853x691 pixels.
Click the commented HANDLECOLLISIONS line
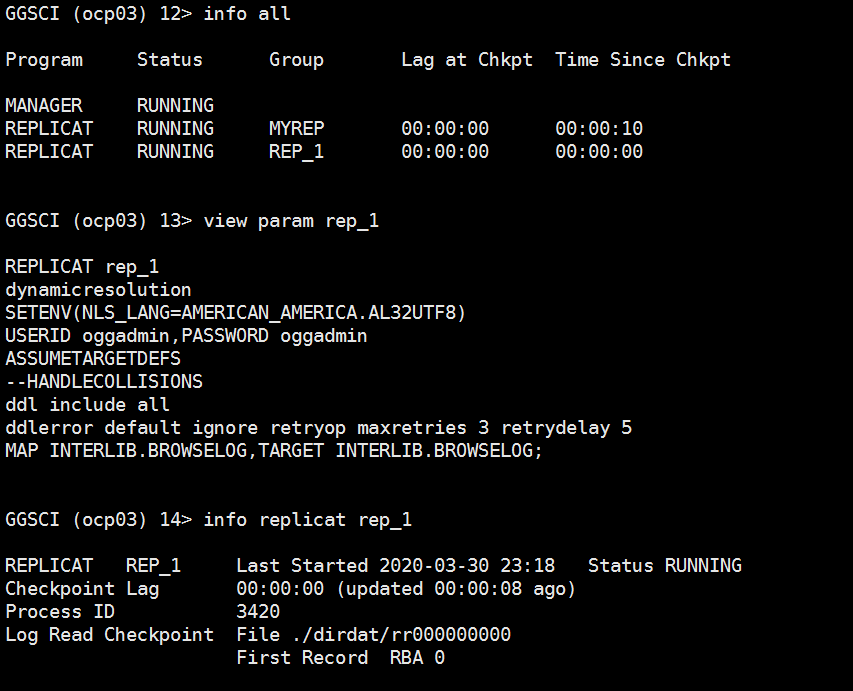(x=104, y=382)
